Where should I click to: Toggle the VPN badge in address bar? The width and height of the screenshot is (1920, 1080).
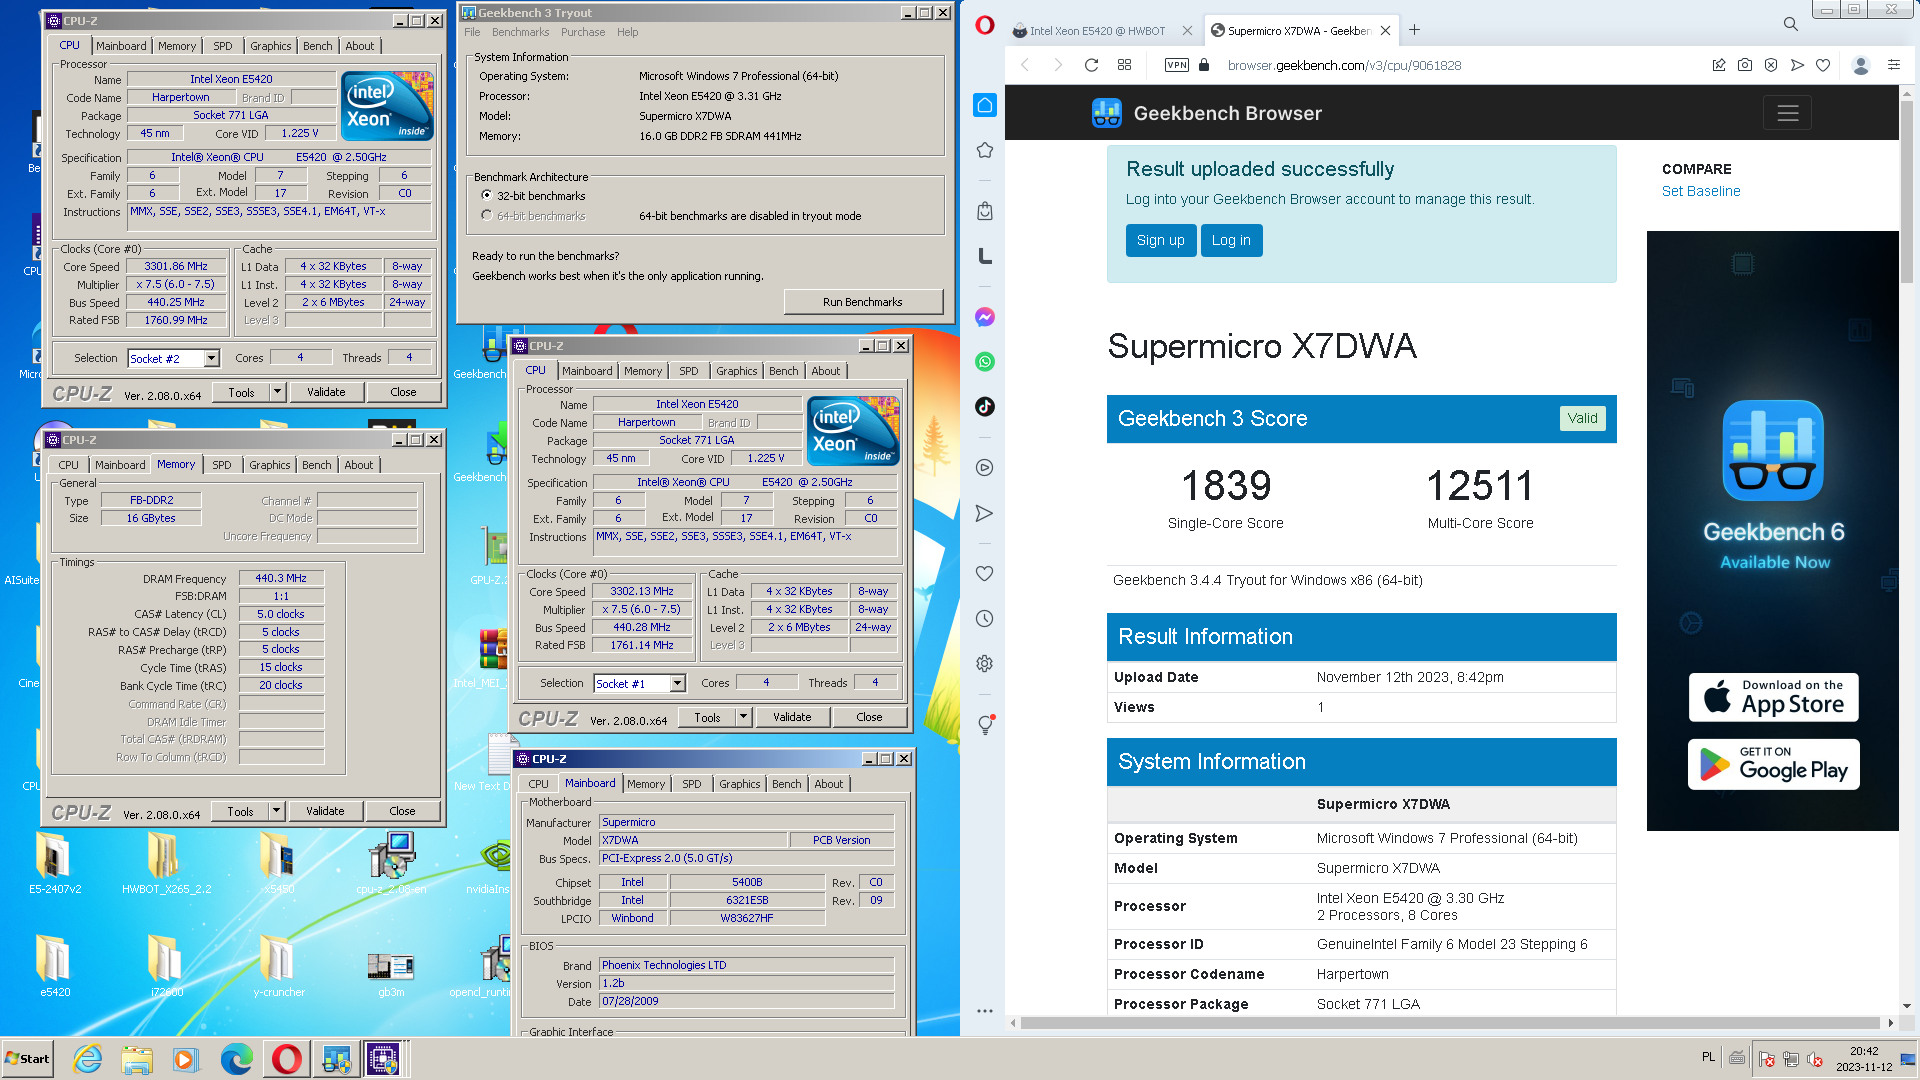point(1177,65)
